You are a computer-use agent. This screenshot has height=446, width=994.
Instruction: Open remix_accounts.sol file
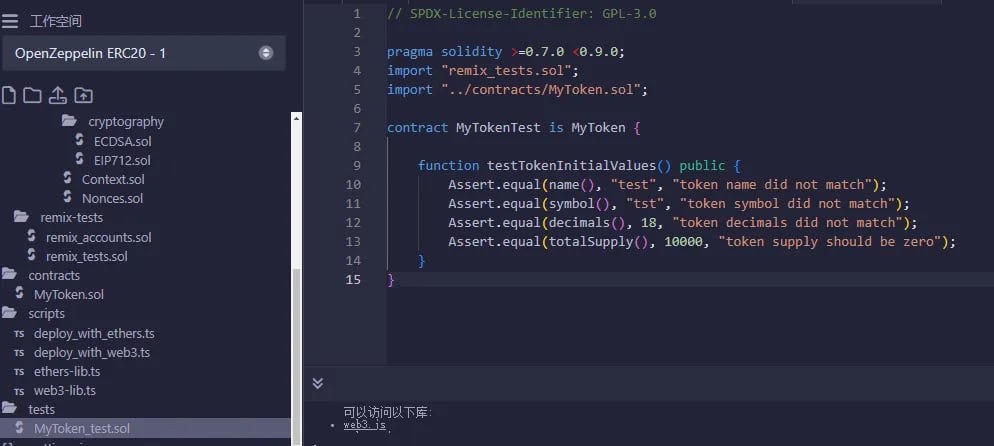coord(98,238)
